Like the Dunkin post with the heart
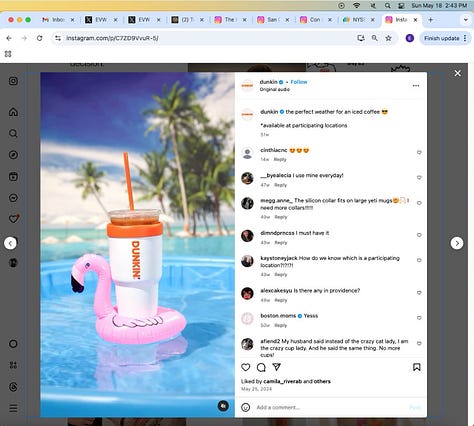Viewport: 474px width, 426px height. (x=246, y=367)
